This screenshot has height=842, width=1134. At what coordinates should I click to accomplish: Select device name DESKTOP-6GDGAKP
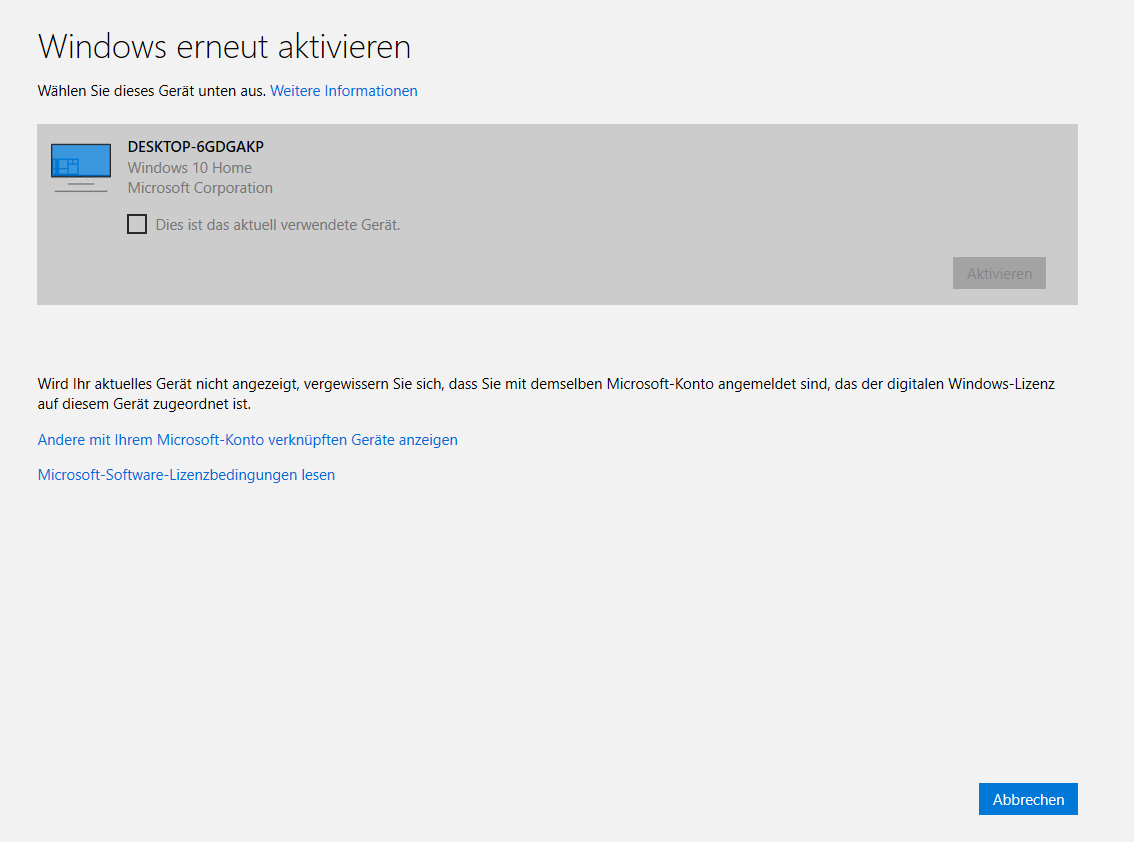[196, 147]
